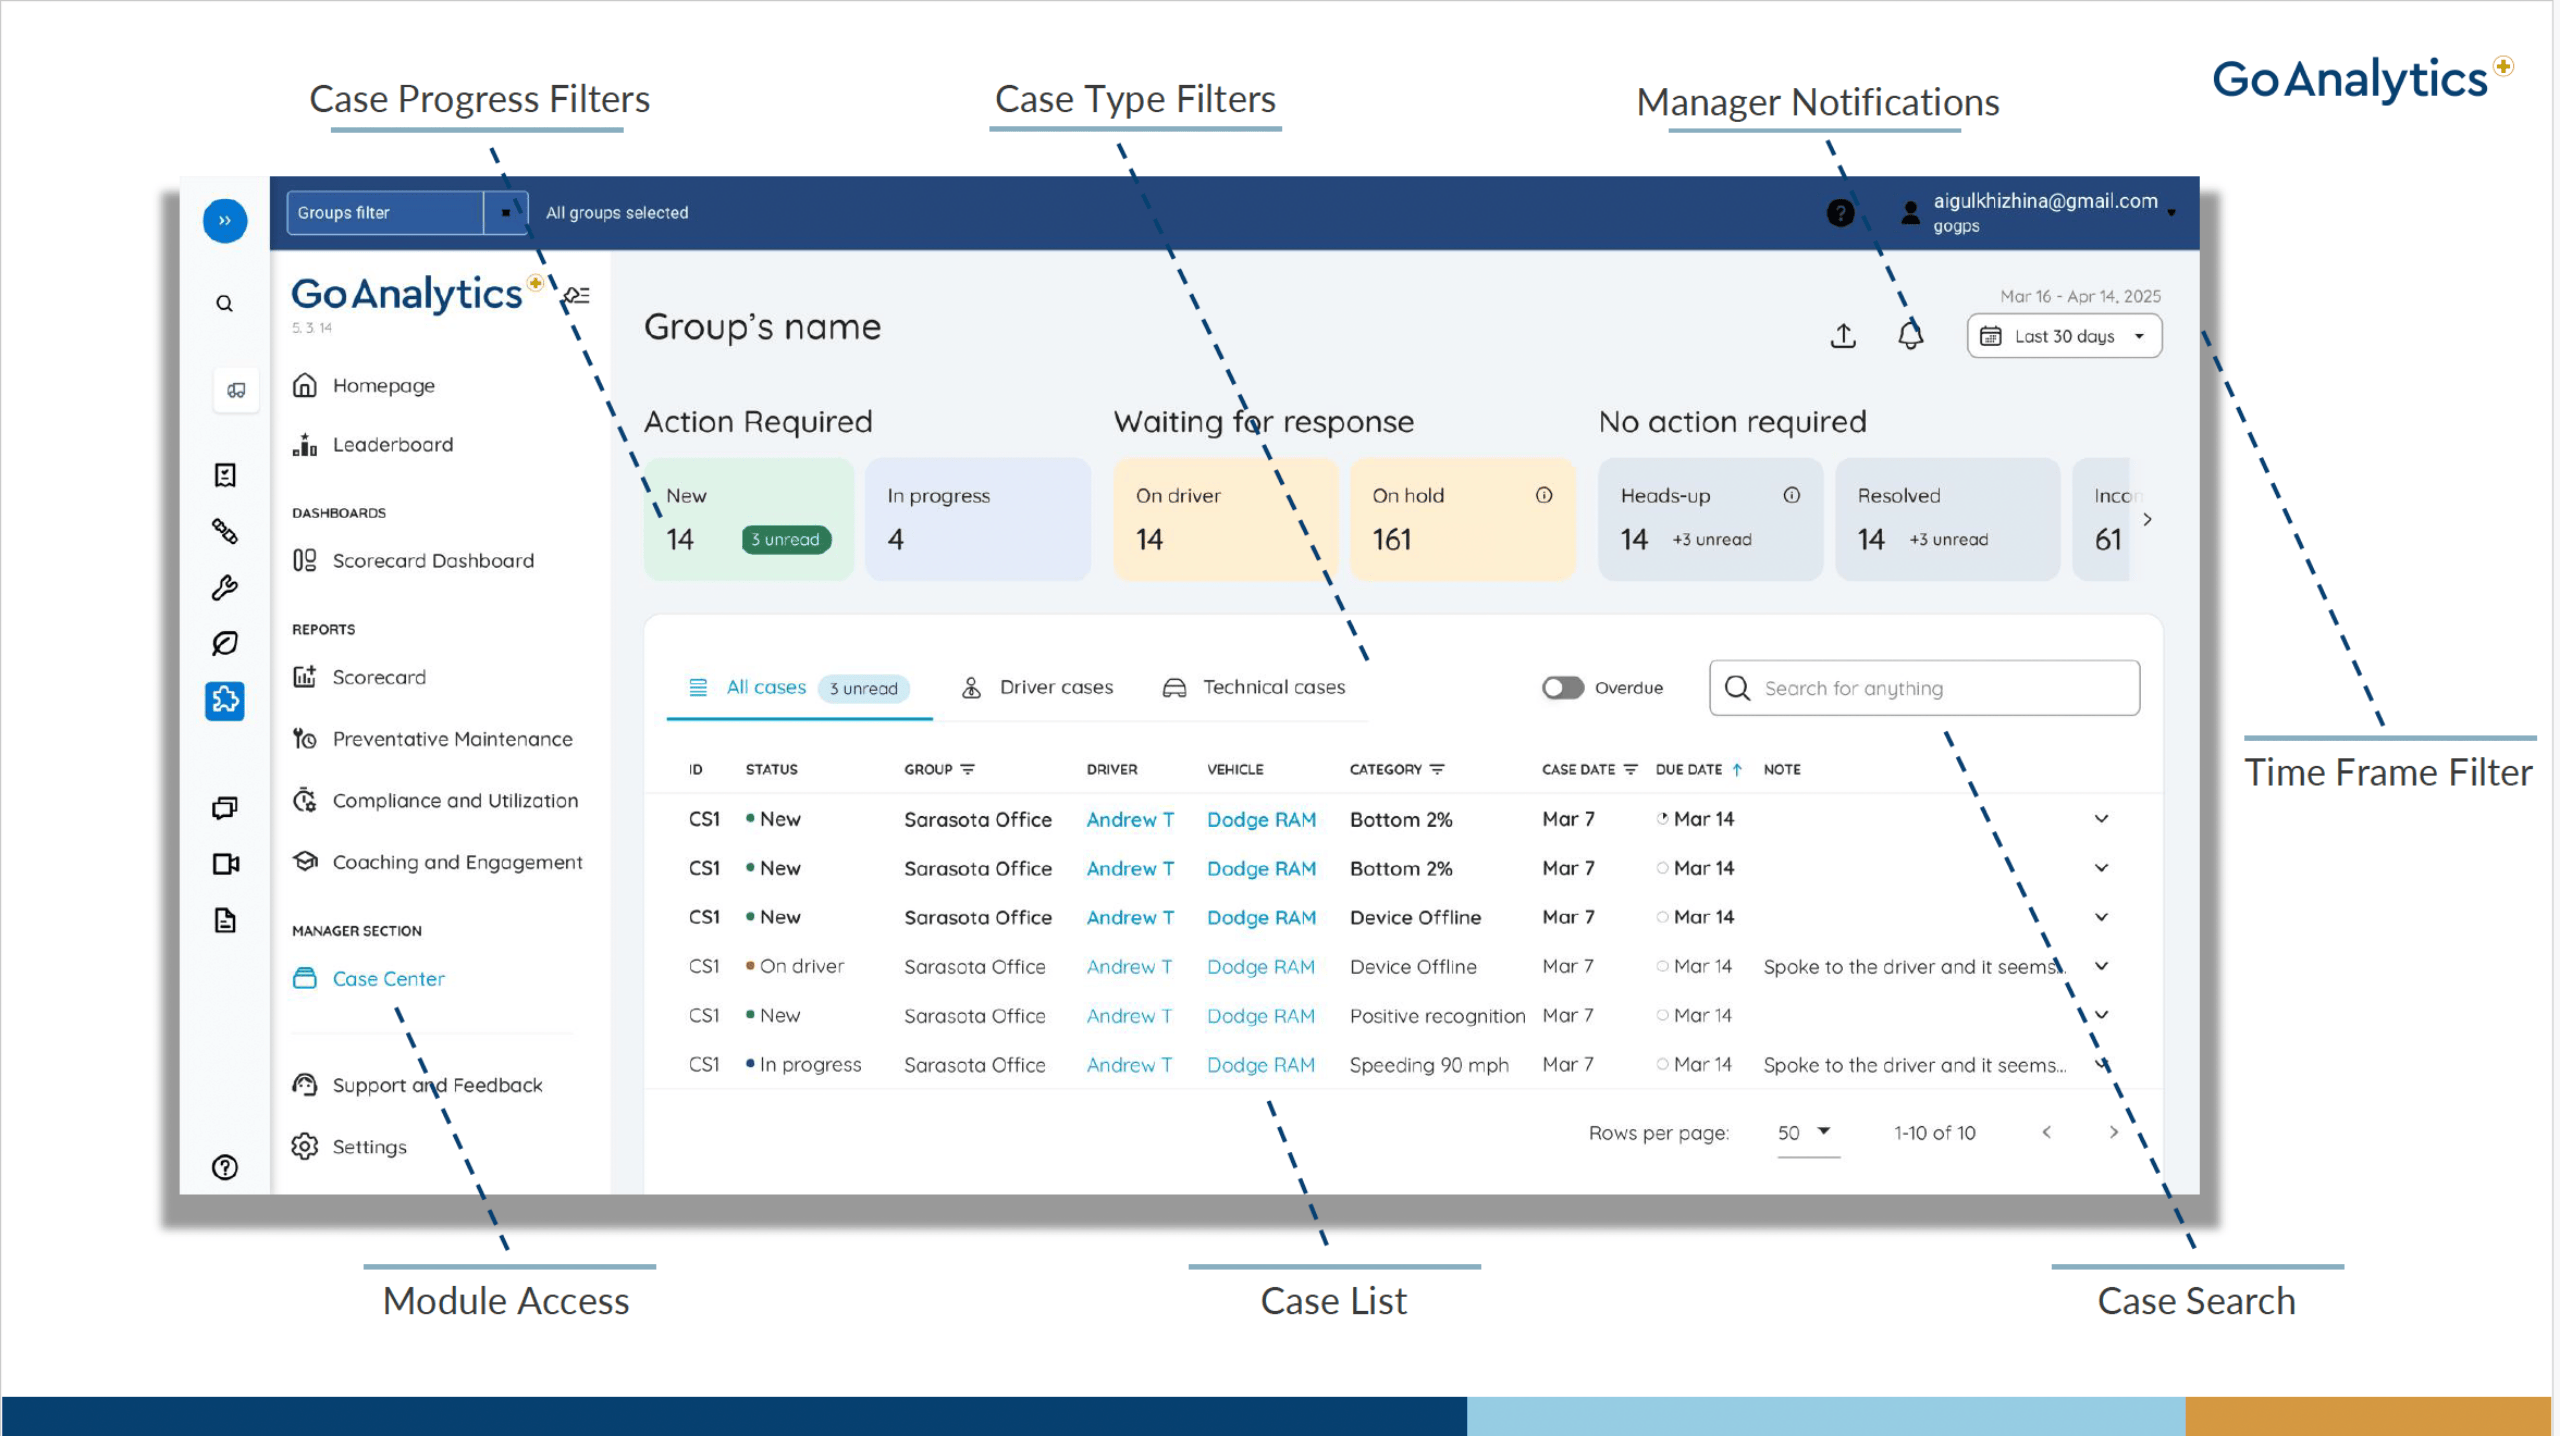The height and width of the screenshot is (1440, 2560).
Task: Click the Search for anything field
Action: click(1924, 689)
